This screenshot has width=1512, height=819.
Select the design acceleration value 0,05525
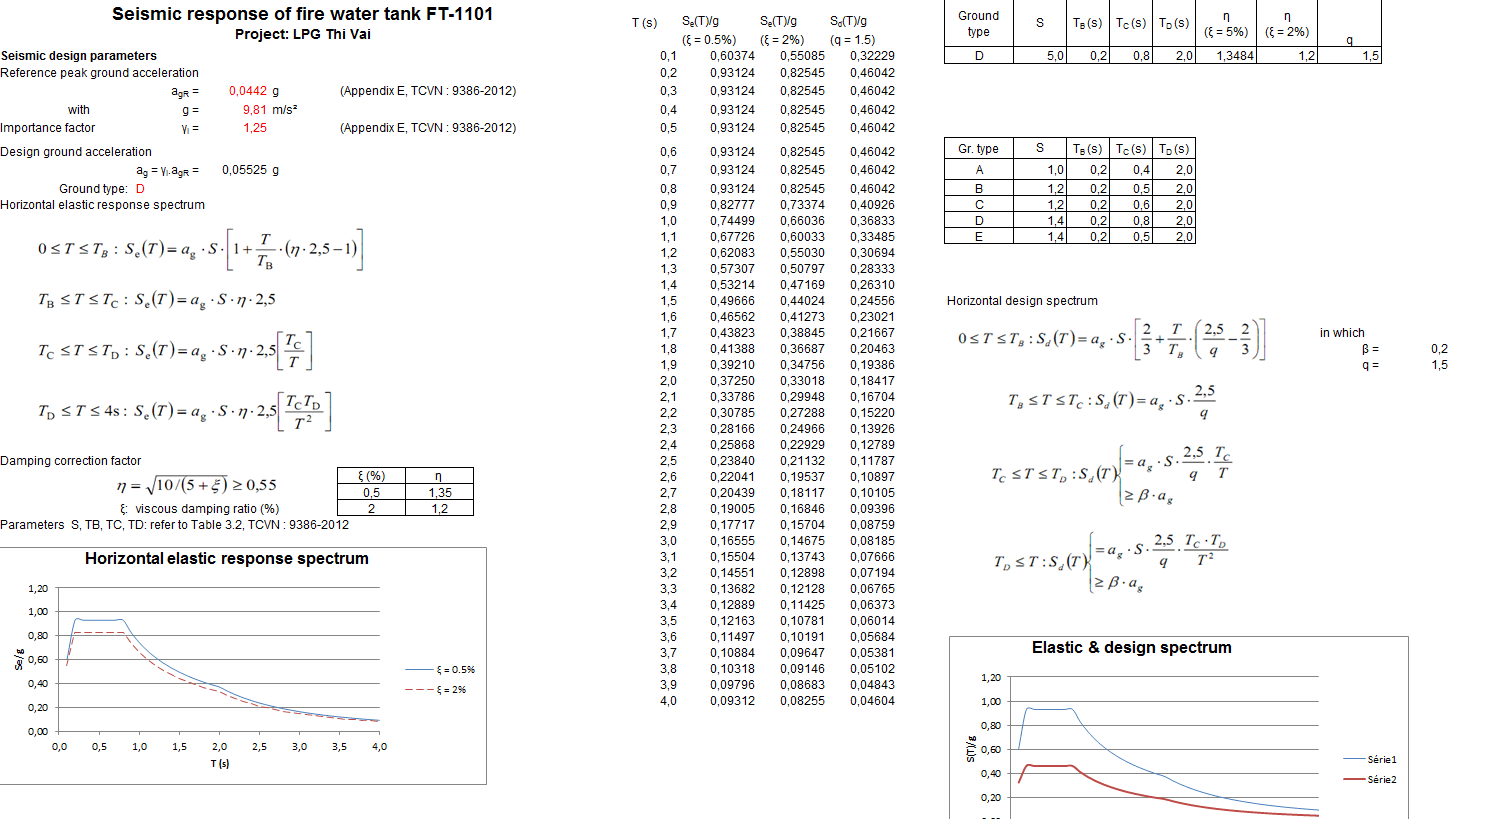(245, 170)
